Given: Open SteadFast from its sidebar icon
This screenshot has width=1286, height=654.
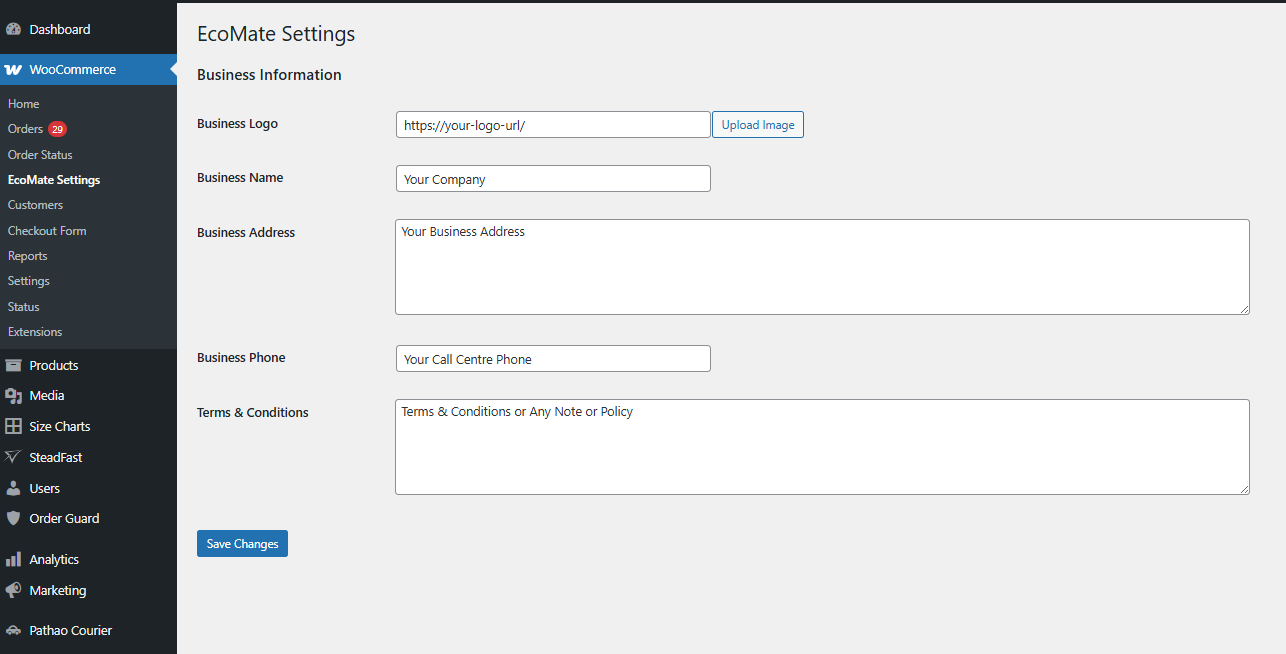Looking at the screenshot, I should 13,457.
